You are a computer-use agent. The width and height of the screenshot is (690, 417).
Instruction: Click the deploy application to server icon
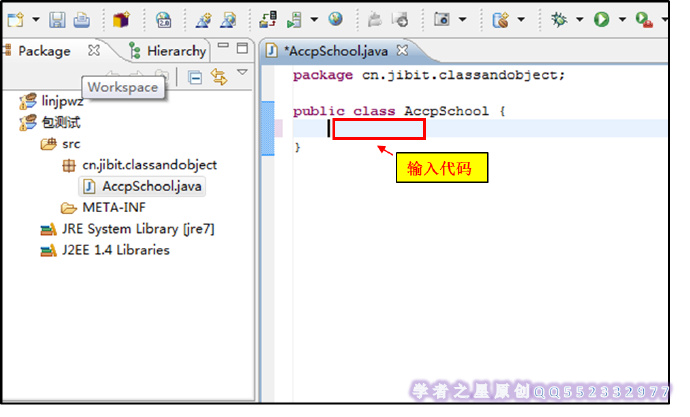tap(268, 20)
